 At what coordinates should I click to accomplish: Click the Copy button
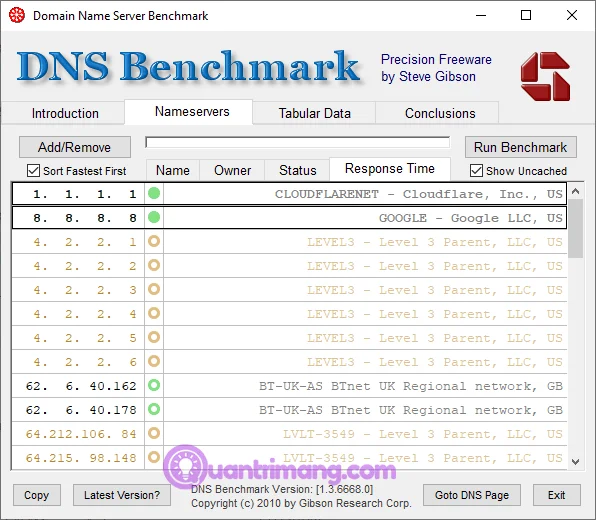point(36,495)
